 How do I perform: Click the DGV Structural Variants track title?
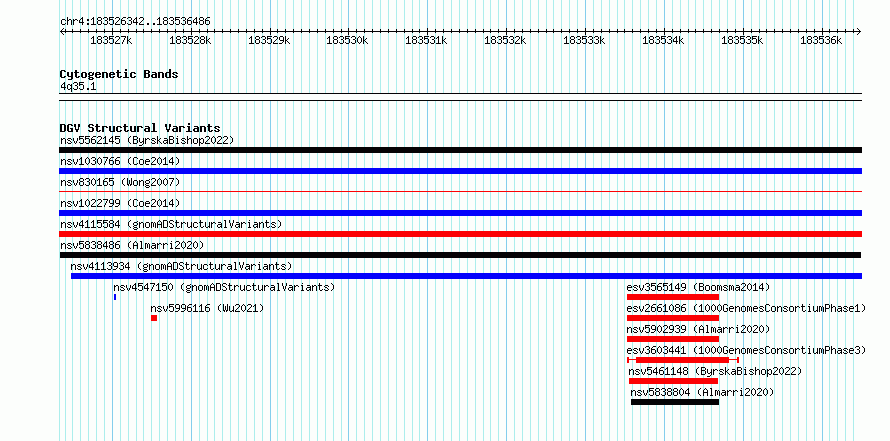pos(140,128)
